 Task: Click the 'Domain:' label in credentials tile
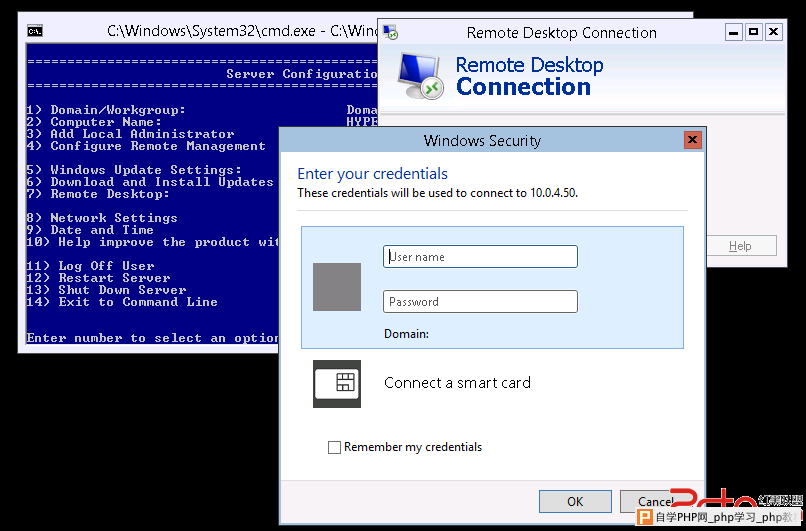(406, 334)
